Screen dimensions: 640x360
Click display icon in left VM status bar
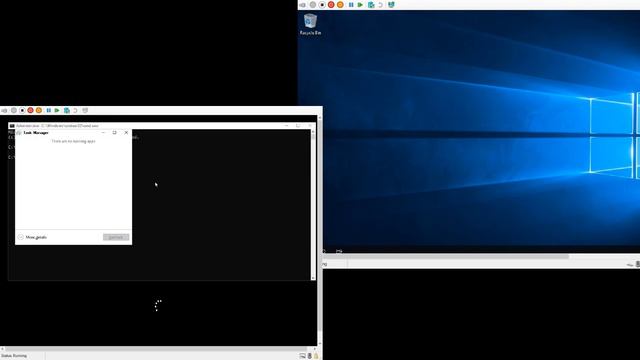tap(302, 356)
